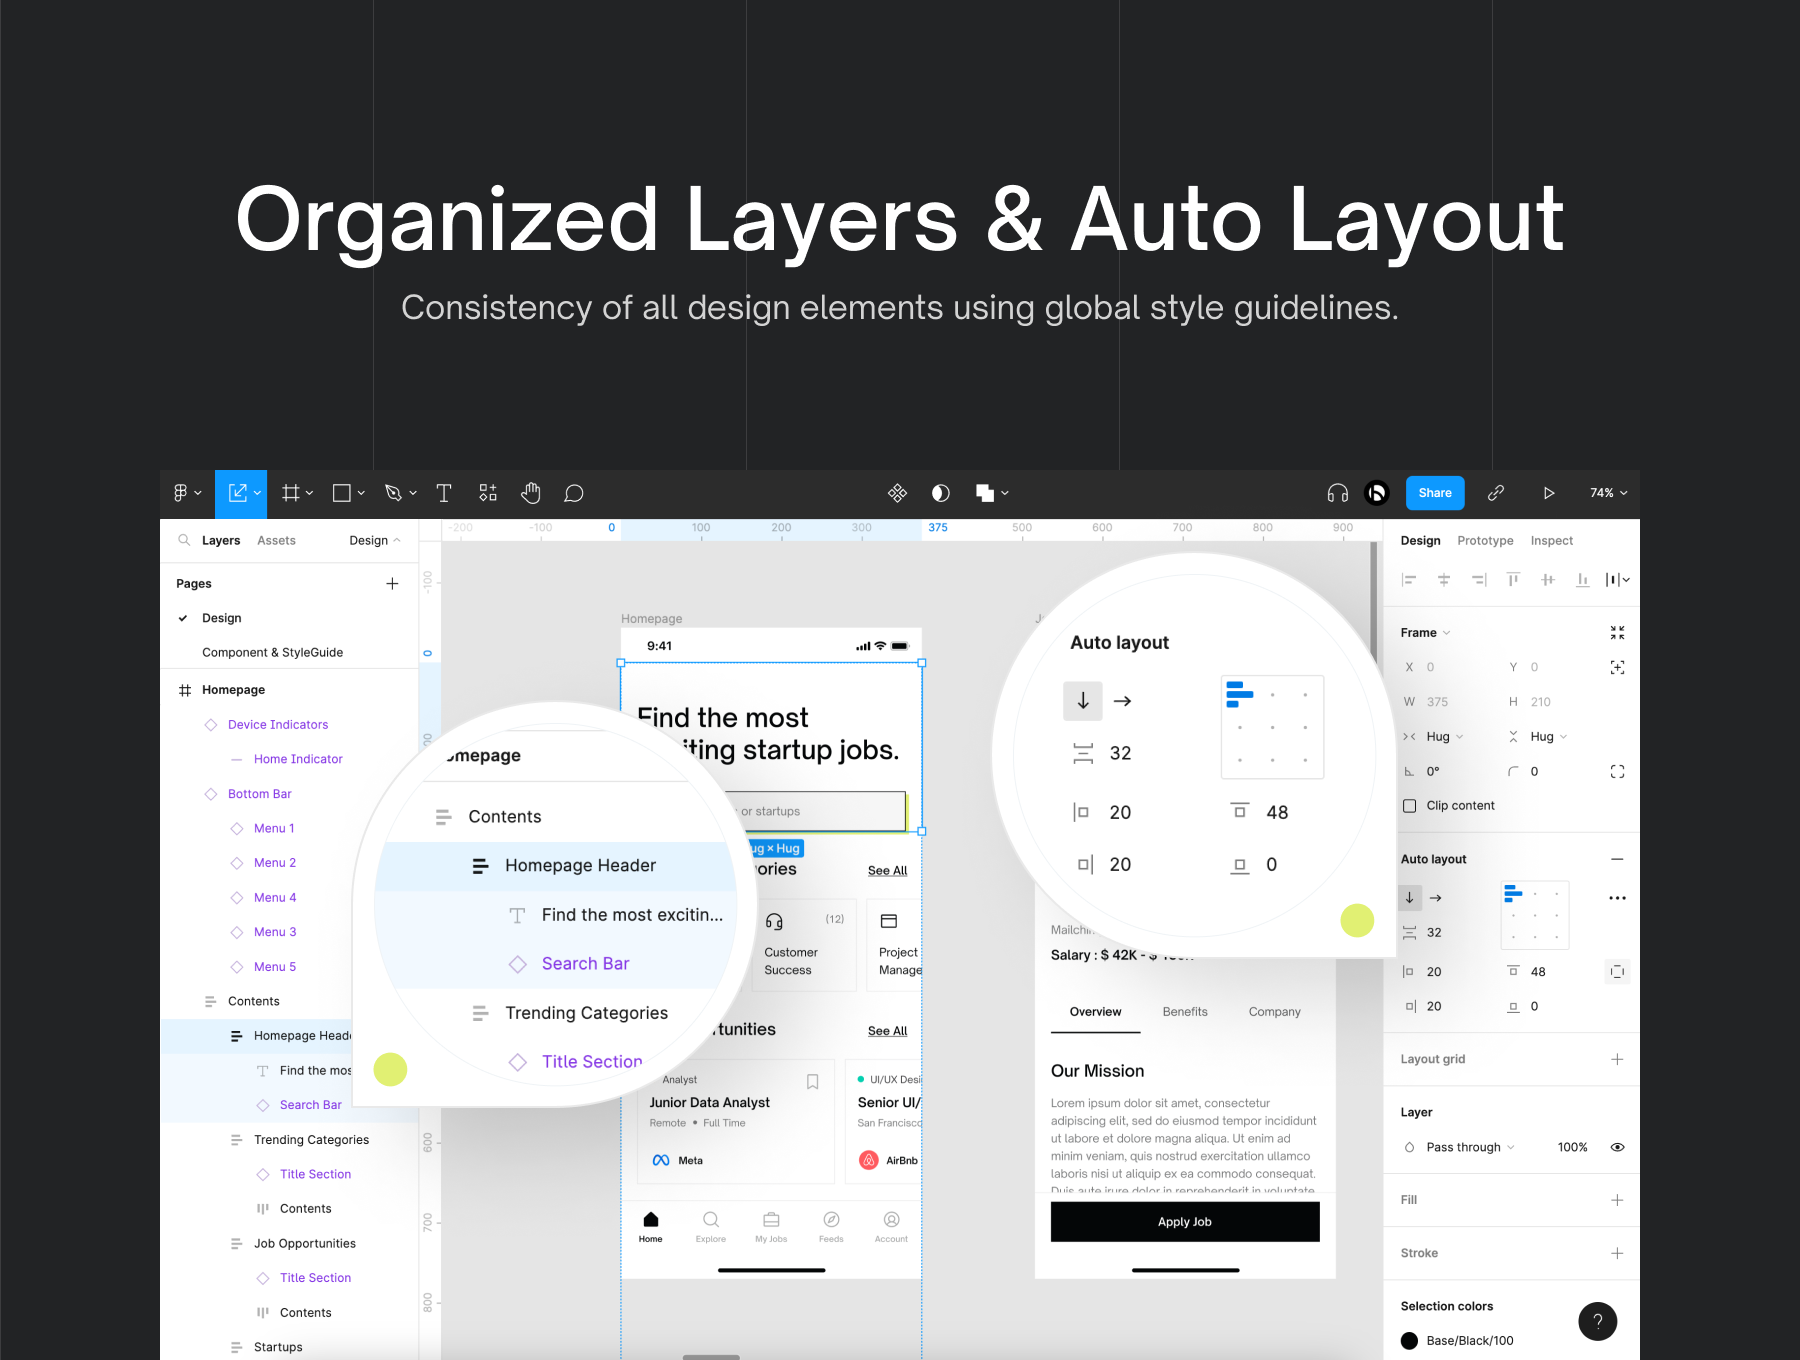Screen dimensions: 1800x1360
Task: Expand the Frame type dropdown
Action: (1425, 633)
